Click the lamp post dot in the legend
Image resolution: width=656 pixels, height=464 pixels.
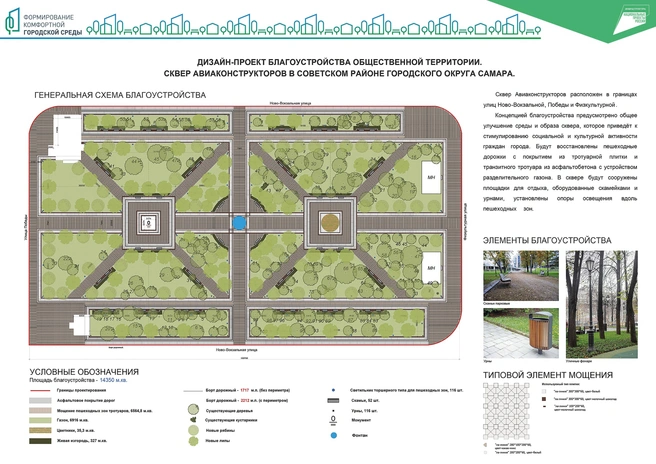tap(333, 390)
